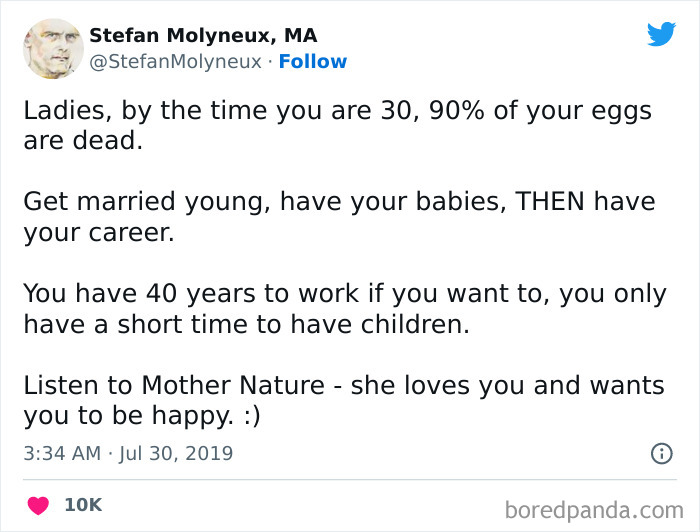Click the "90%" figure in the tweet

[457, 110]
